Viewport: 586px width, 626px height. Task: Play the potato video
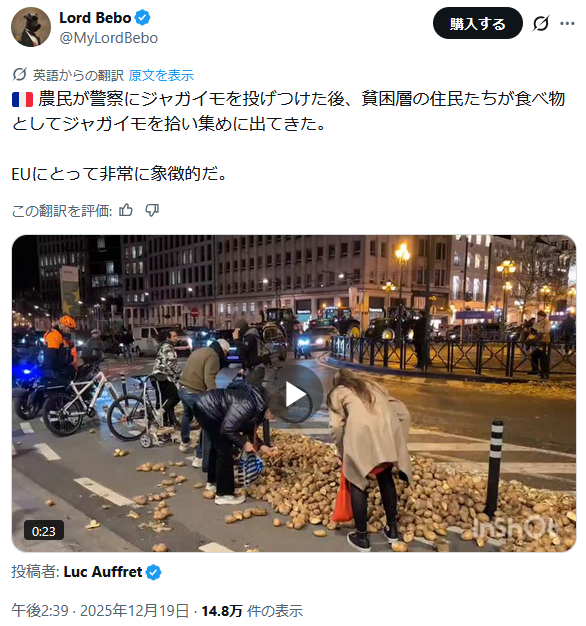point(295,394)
